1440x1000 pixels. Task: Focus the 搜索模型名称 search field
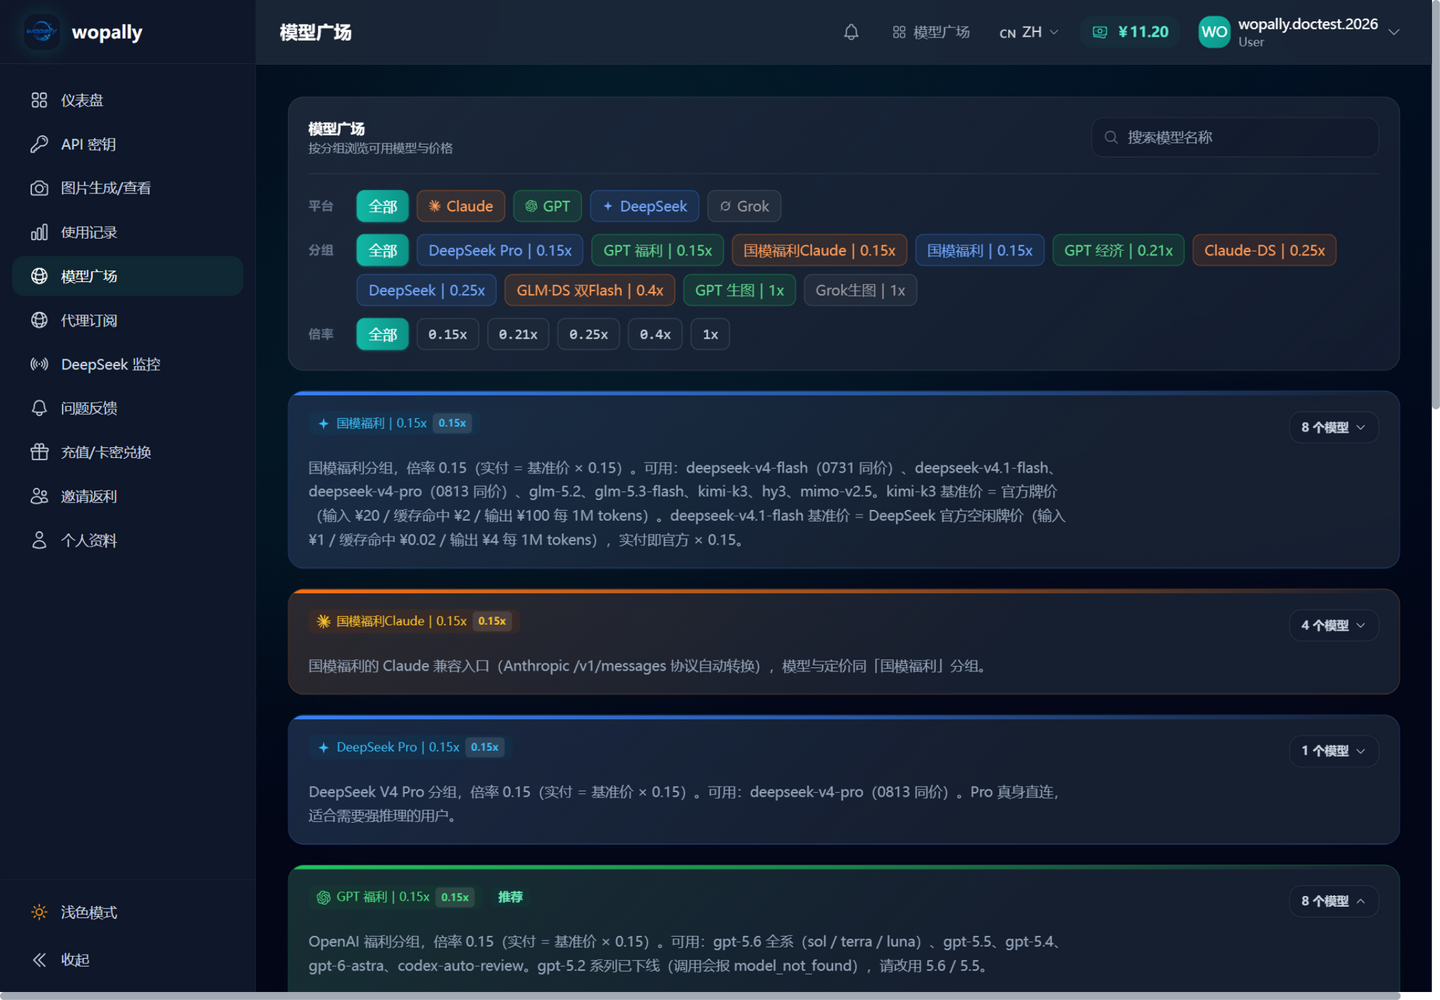coord(1235,137)
